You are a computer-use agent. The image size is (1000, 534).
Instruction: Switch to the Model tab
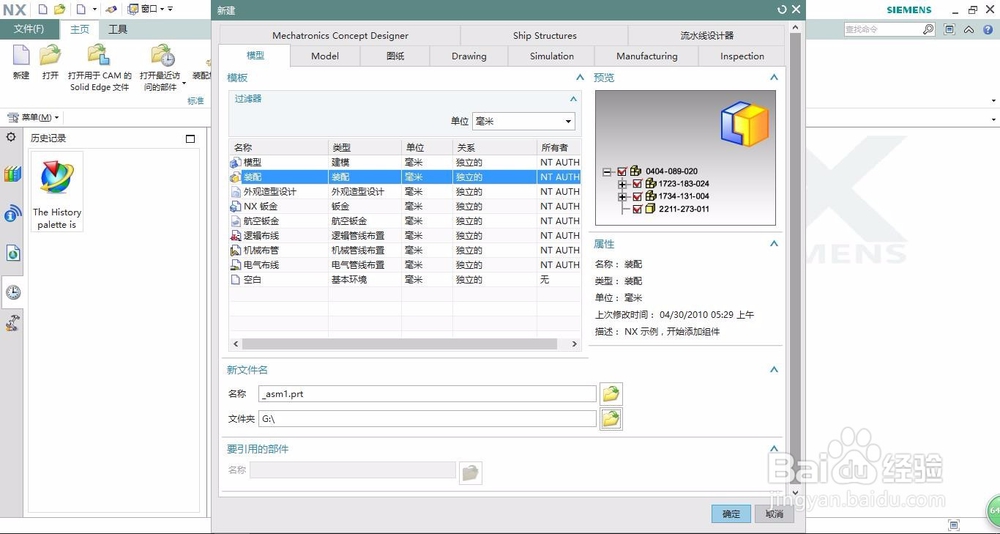pyautogui.click(x=325, y=56)
